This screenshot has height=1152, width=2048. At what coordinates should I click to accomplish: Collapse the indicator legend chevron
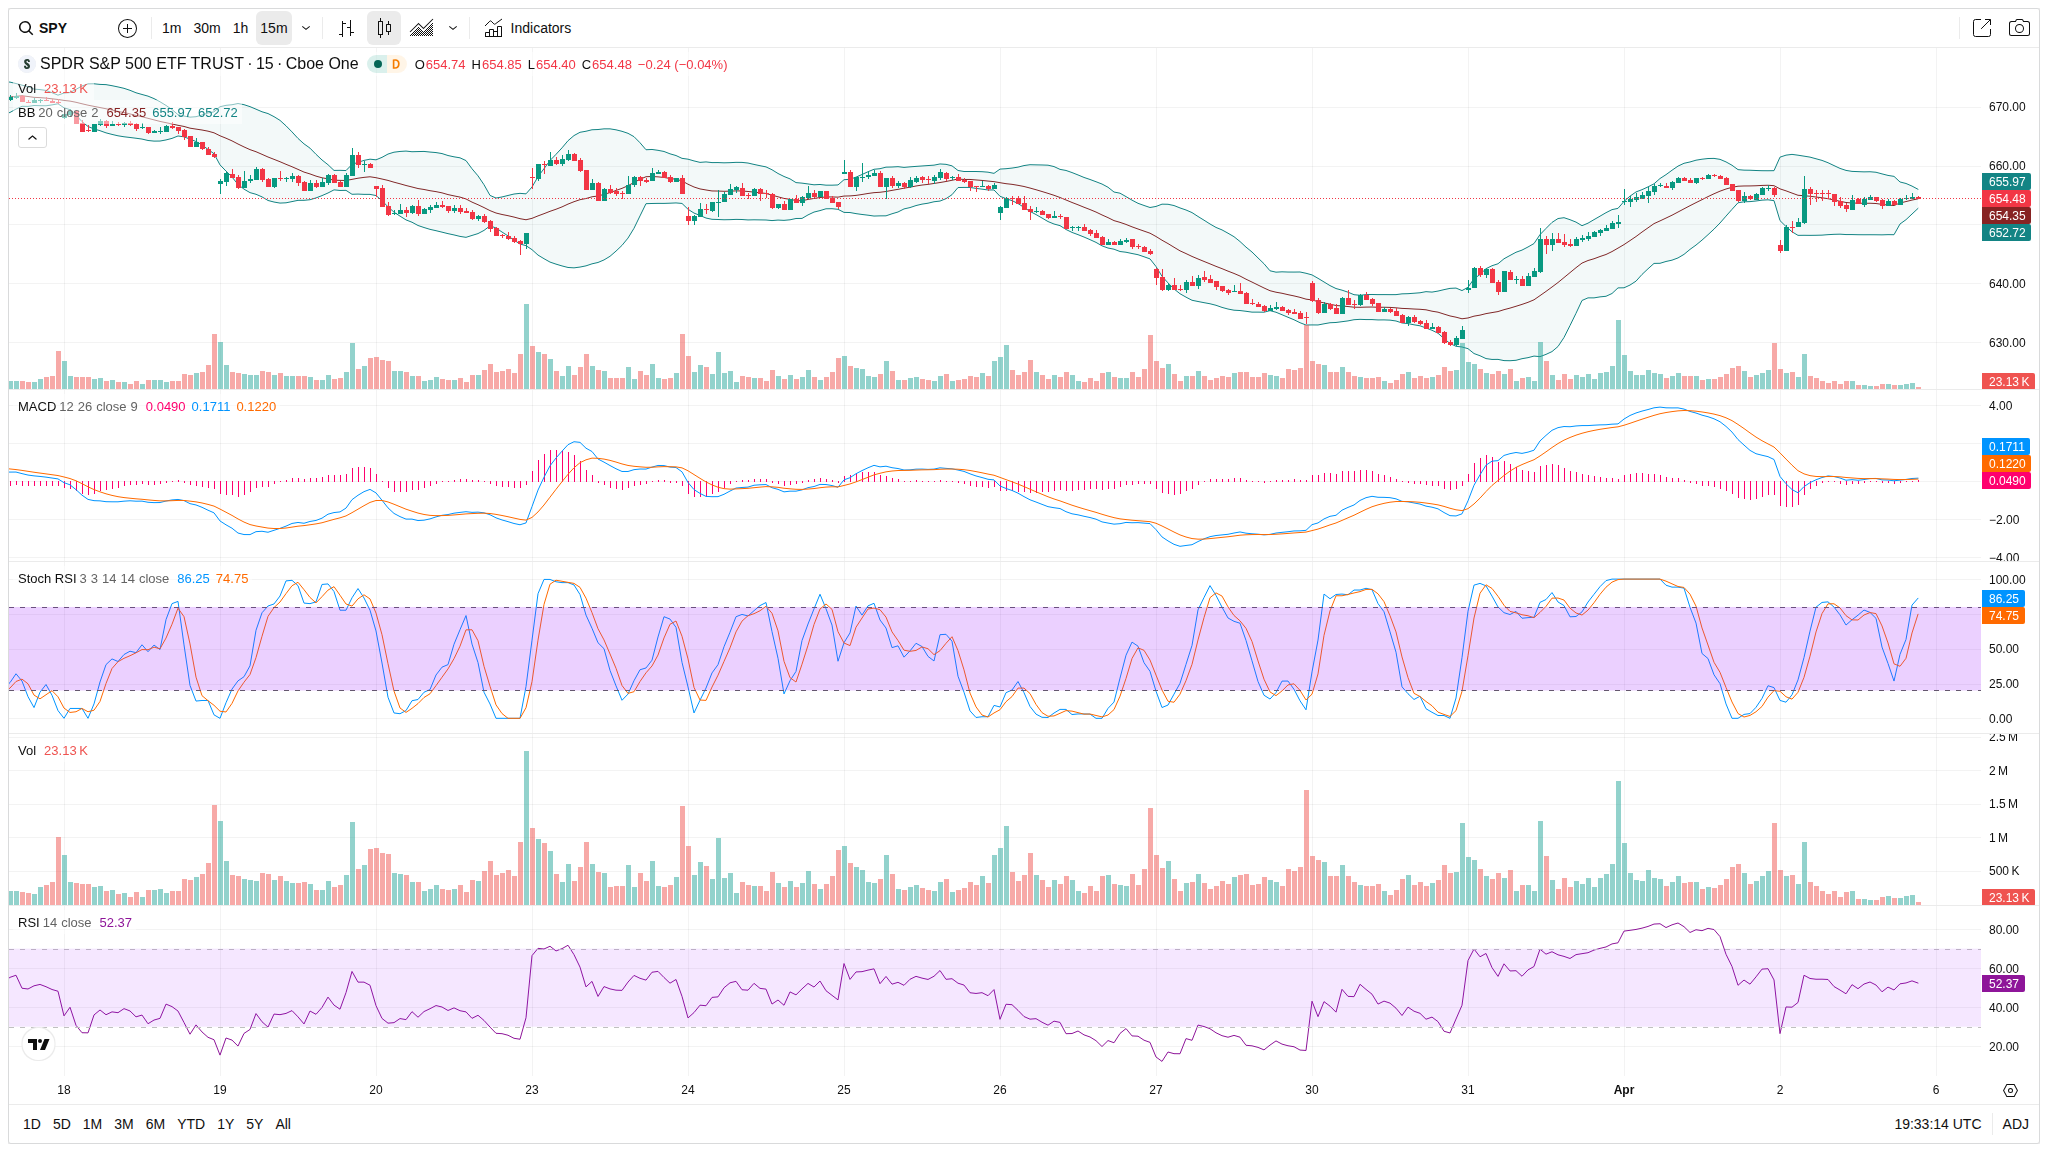pyautogui.click(x=32, y=137)
